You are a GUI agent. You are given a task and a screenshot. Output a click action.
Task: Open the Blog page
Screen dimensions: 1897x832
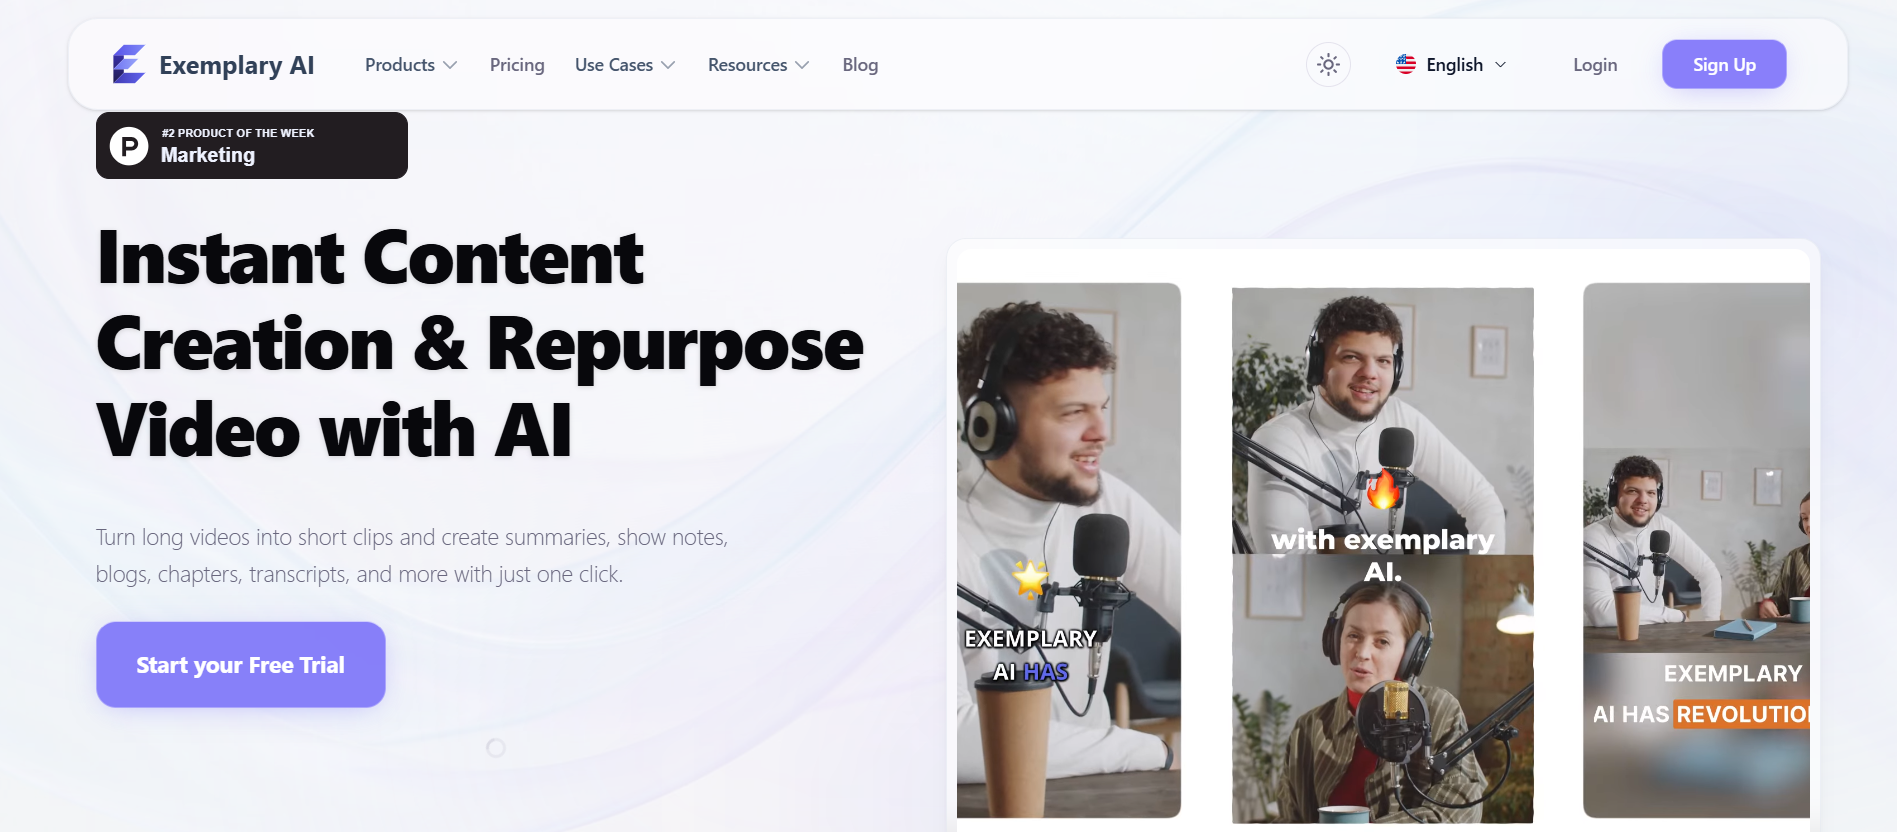click(860, 65)
